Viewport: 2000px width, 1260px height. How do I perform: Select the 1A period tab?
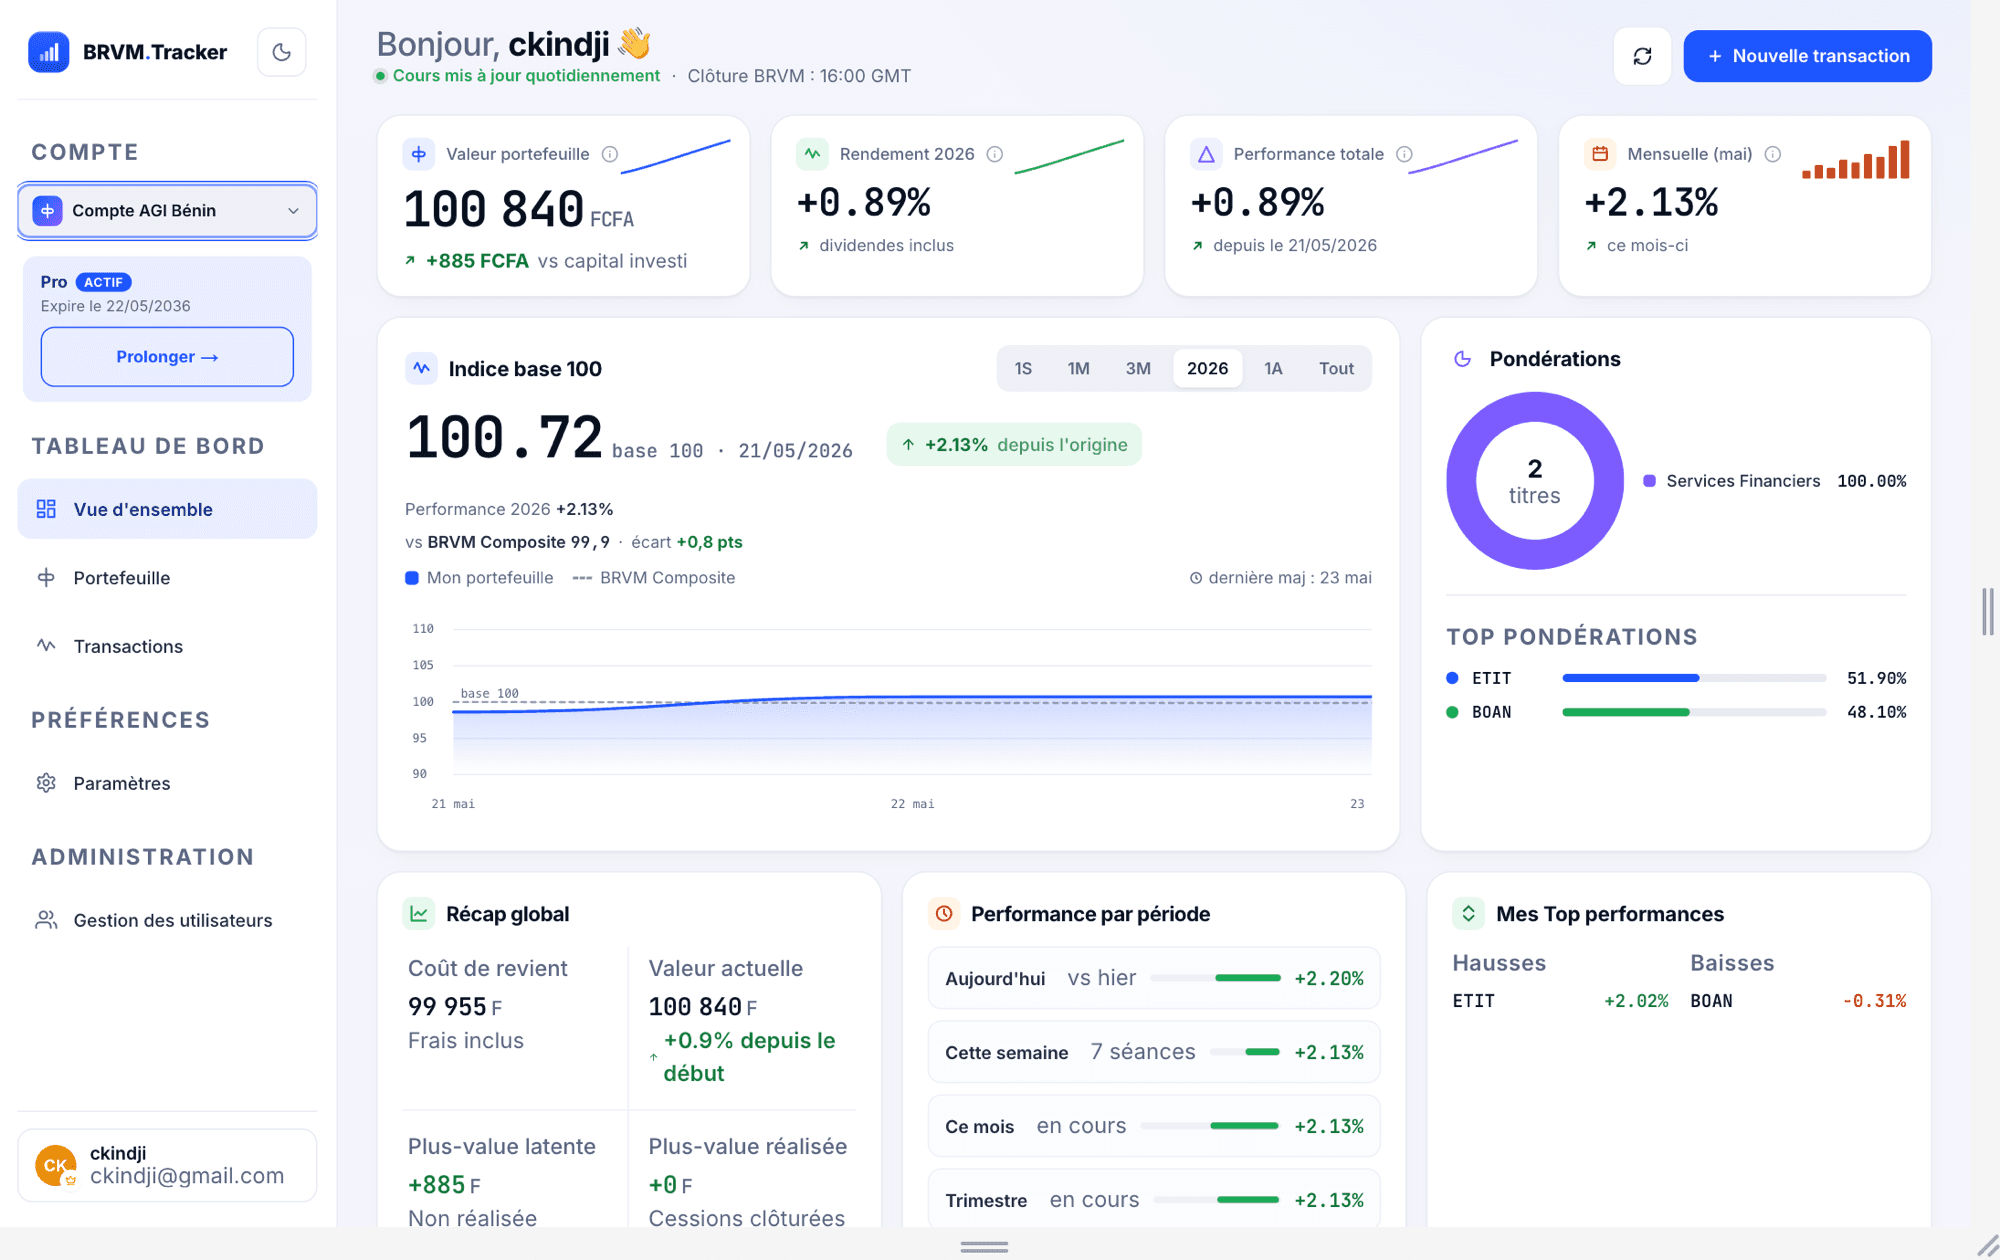1273,369
